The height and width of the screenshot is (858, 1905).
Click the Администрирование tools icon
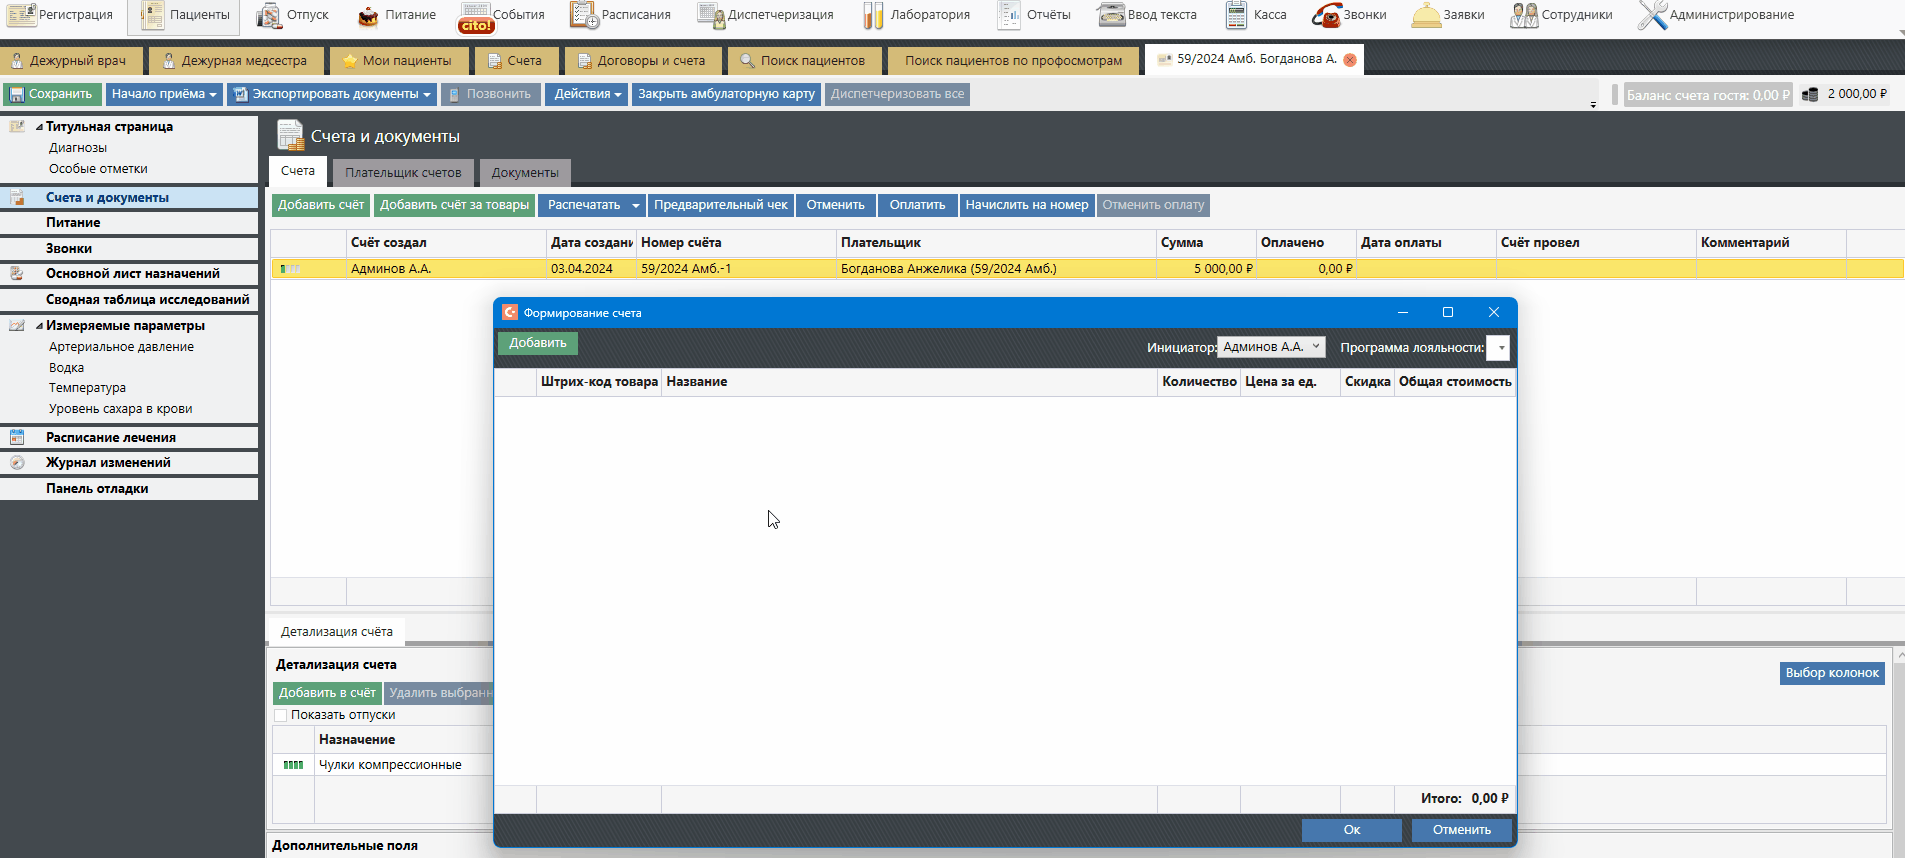(x=1652, y=15)
